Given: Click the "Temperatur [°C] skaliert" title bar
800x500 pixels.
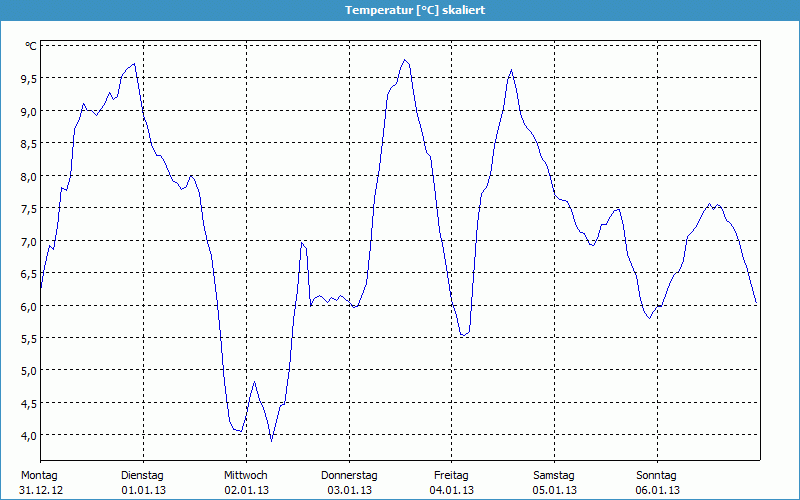Looking at the screenshot, I should tap(400, 9).
